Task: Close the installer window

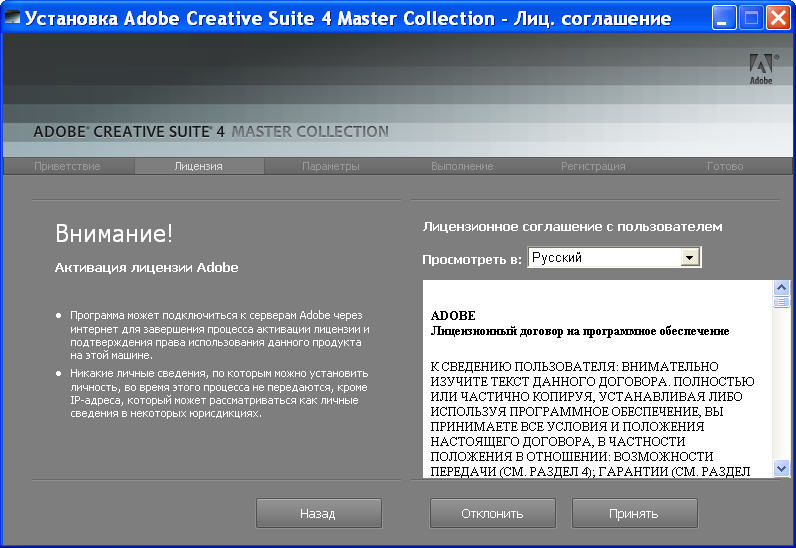Action: (778, 18)
